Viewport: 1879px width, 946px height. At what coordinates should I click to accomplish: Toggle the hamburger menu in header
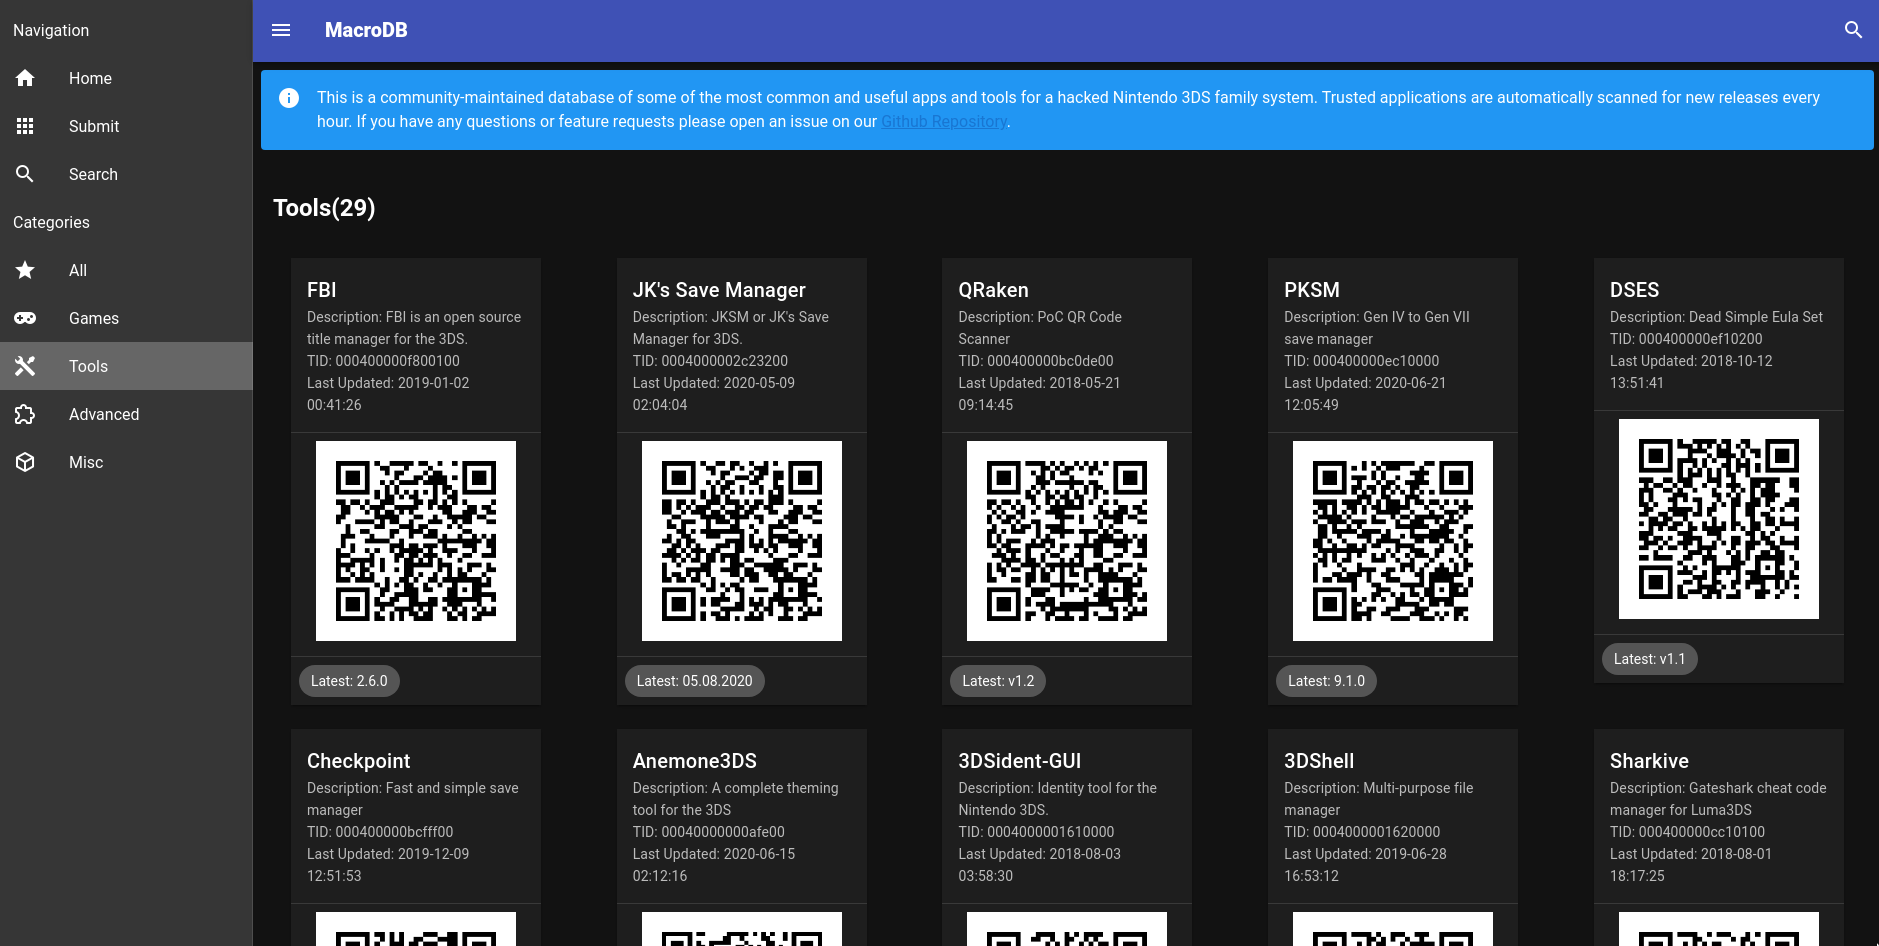[281, 30]
